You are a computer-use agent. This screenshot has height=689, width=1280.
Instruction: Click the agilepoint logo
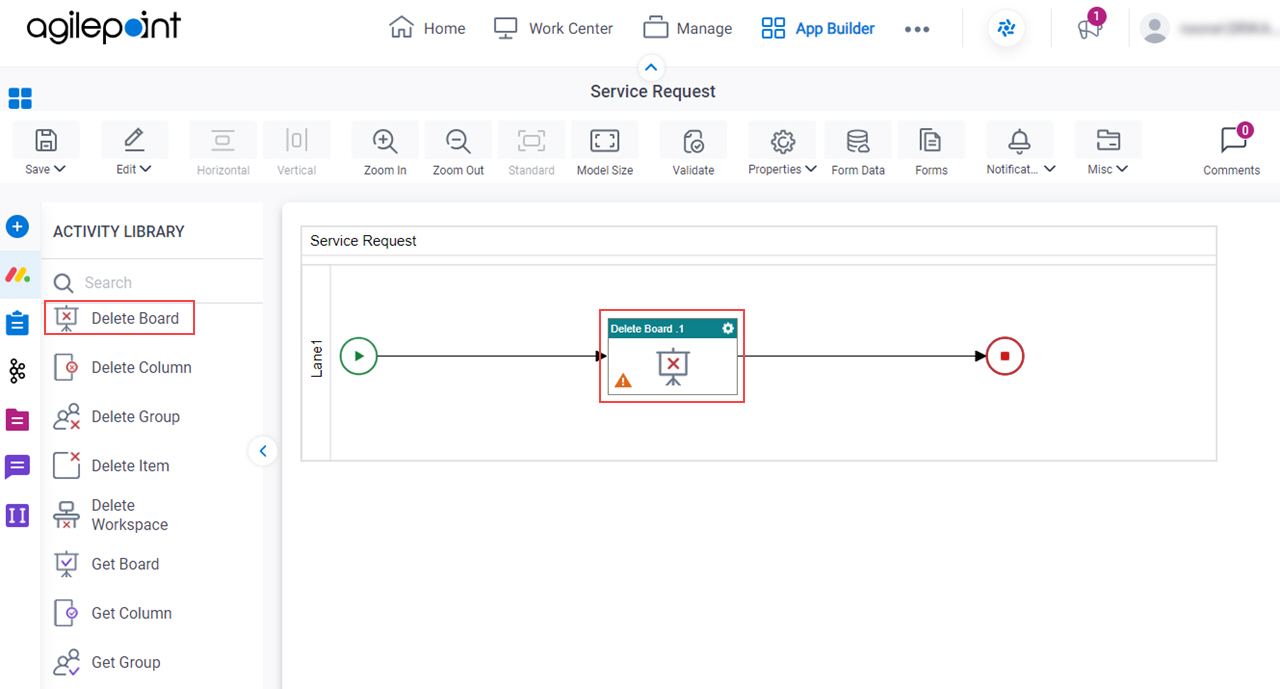(x=104, y=29)
